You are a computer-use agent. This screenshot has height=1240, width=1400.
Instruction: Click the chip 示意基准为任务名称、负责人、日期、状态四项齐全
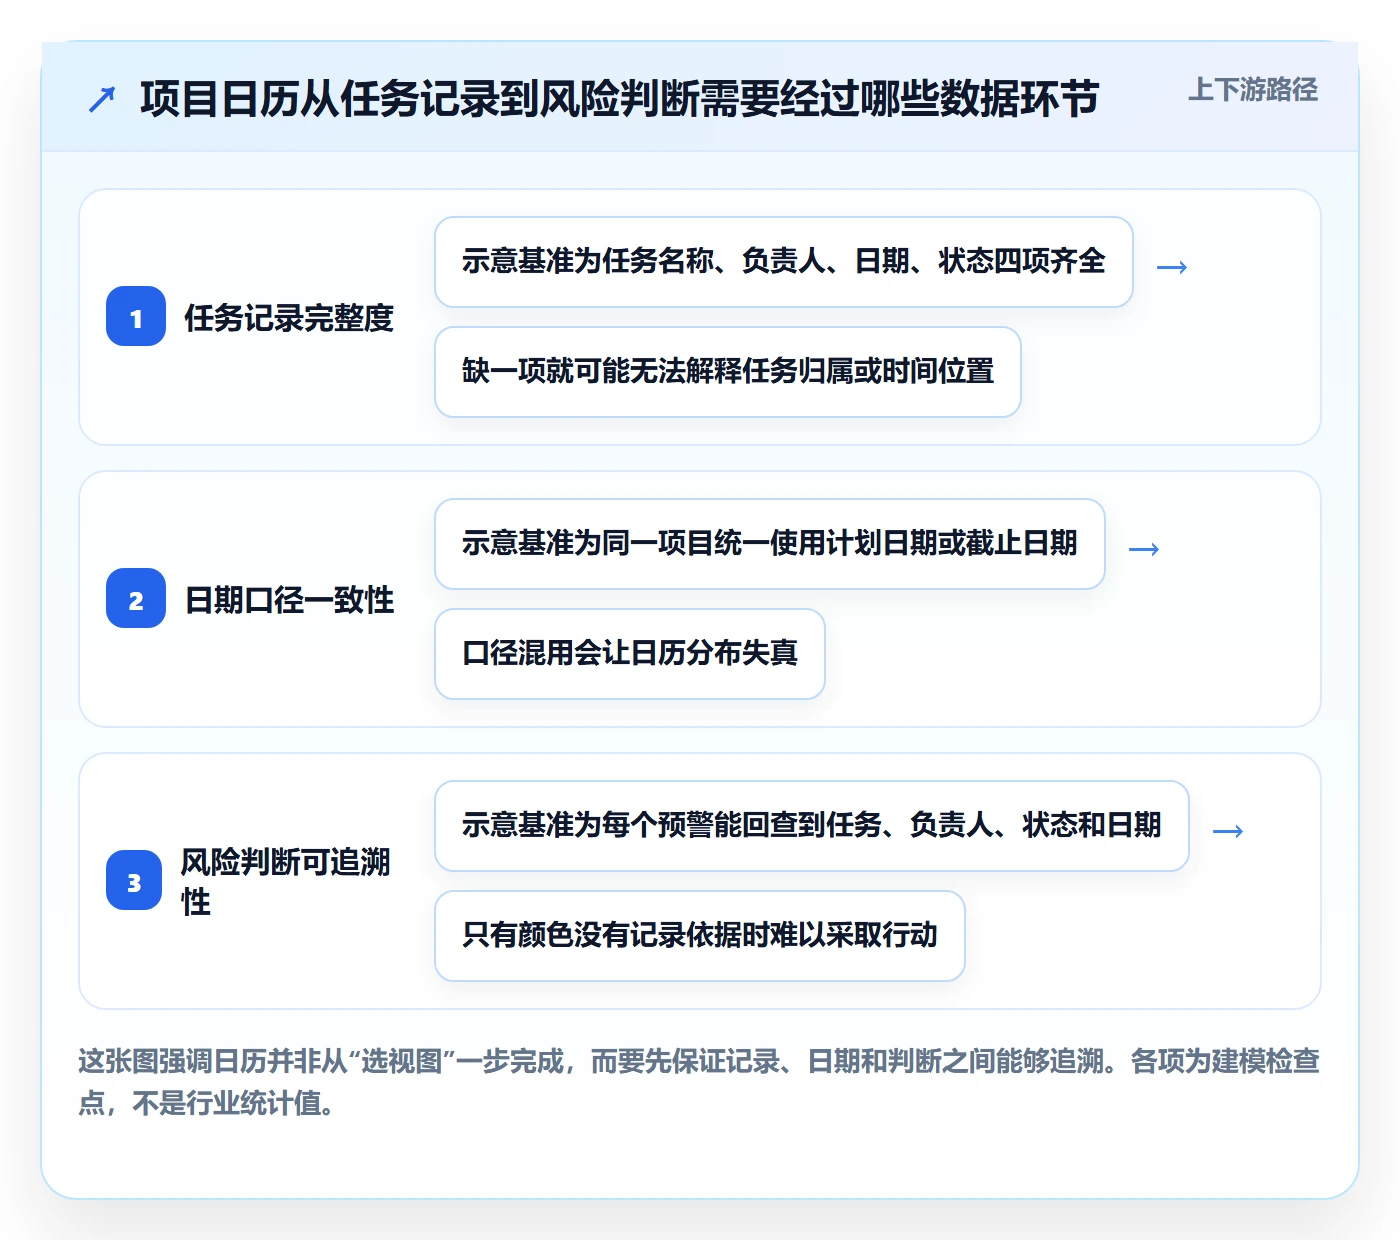784,262
